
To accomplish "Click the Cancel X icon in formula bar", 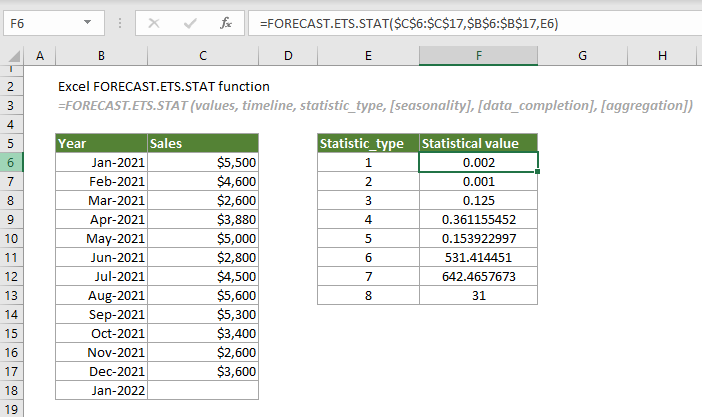I will [x=154, y=22].
